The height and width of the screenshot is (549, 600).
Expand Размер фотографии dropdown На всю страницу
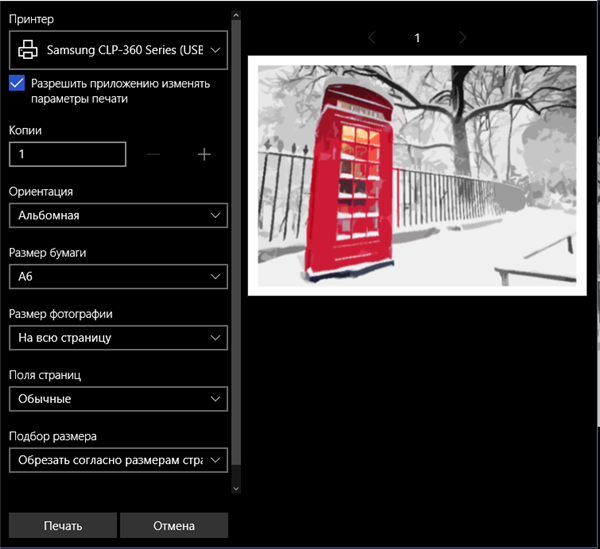click(118, 337)
